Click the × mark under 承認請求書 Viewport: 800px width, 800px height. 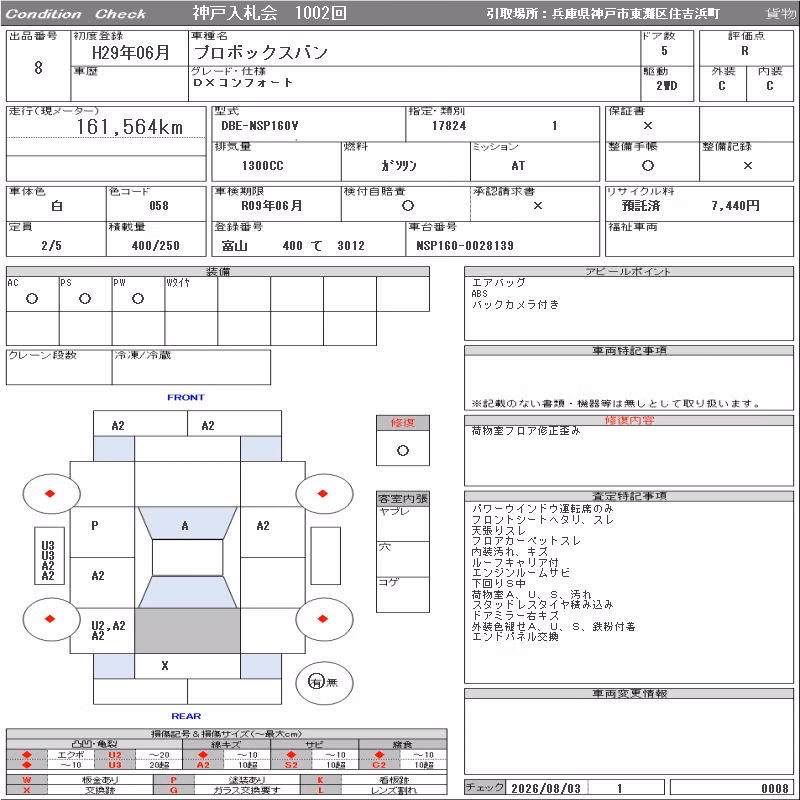[x=537, y=206]
